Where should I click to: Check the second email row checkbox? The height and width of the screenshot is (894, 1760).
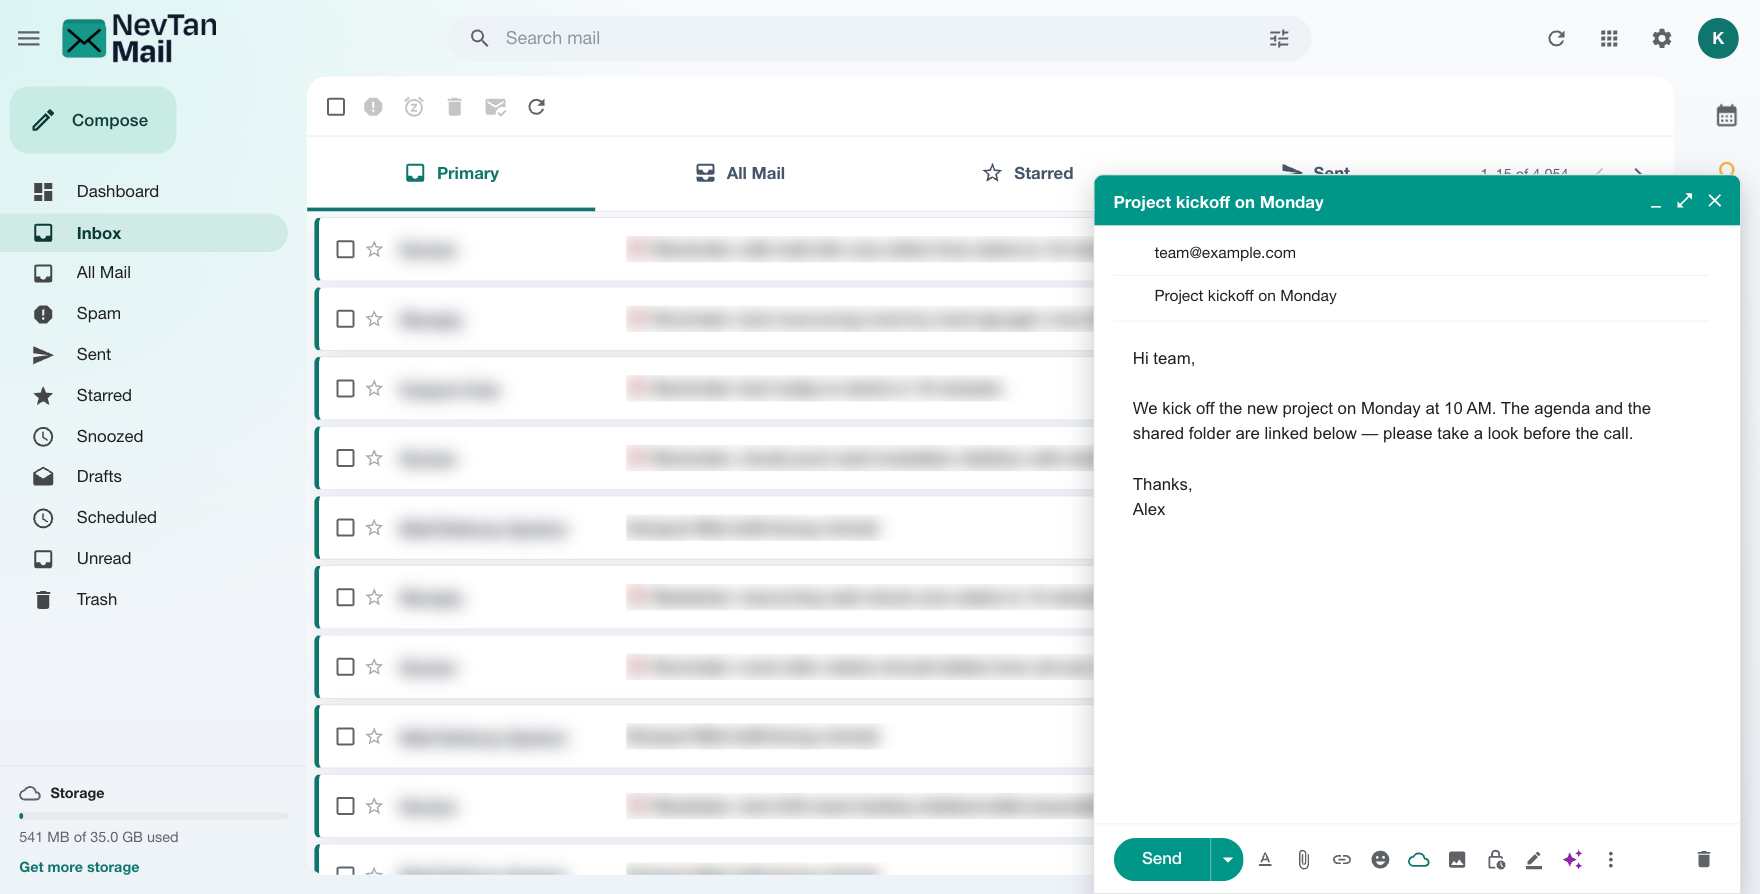[345, 319]
